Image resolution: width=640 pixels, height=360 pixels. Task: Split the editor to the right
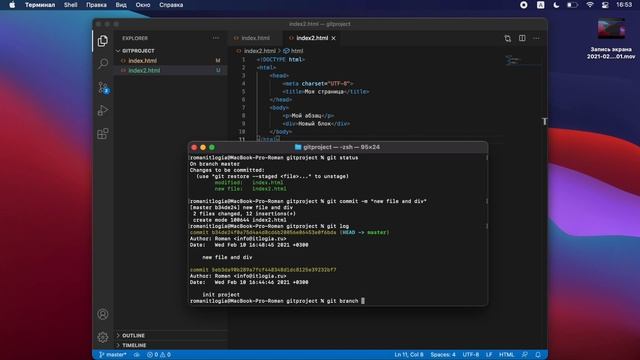tap(522, 38)
